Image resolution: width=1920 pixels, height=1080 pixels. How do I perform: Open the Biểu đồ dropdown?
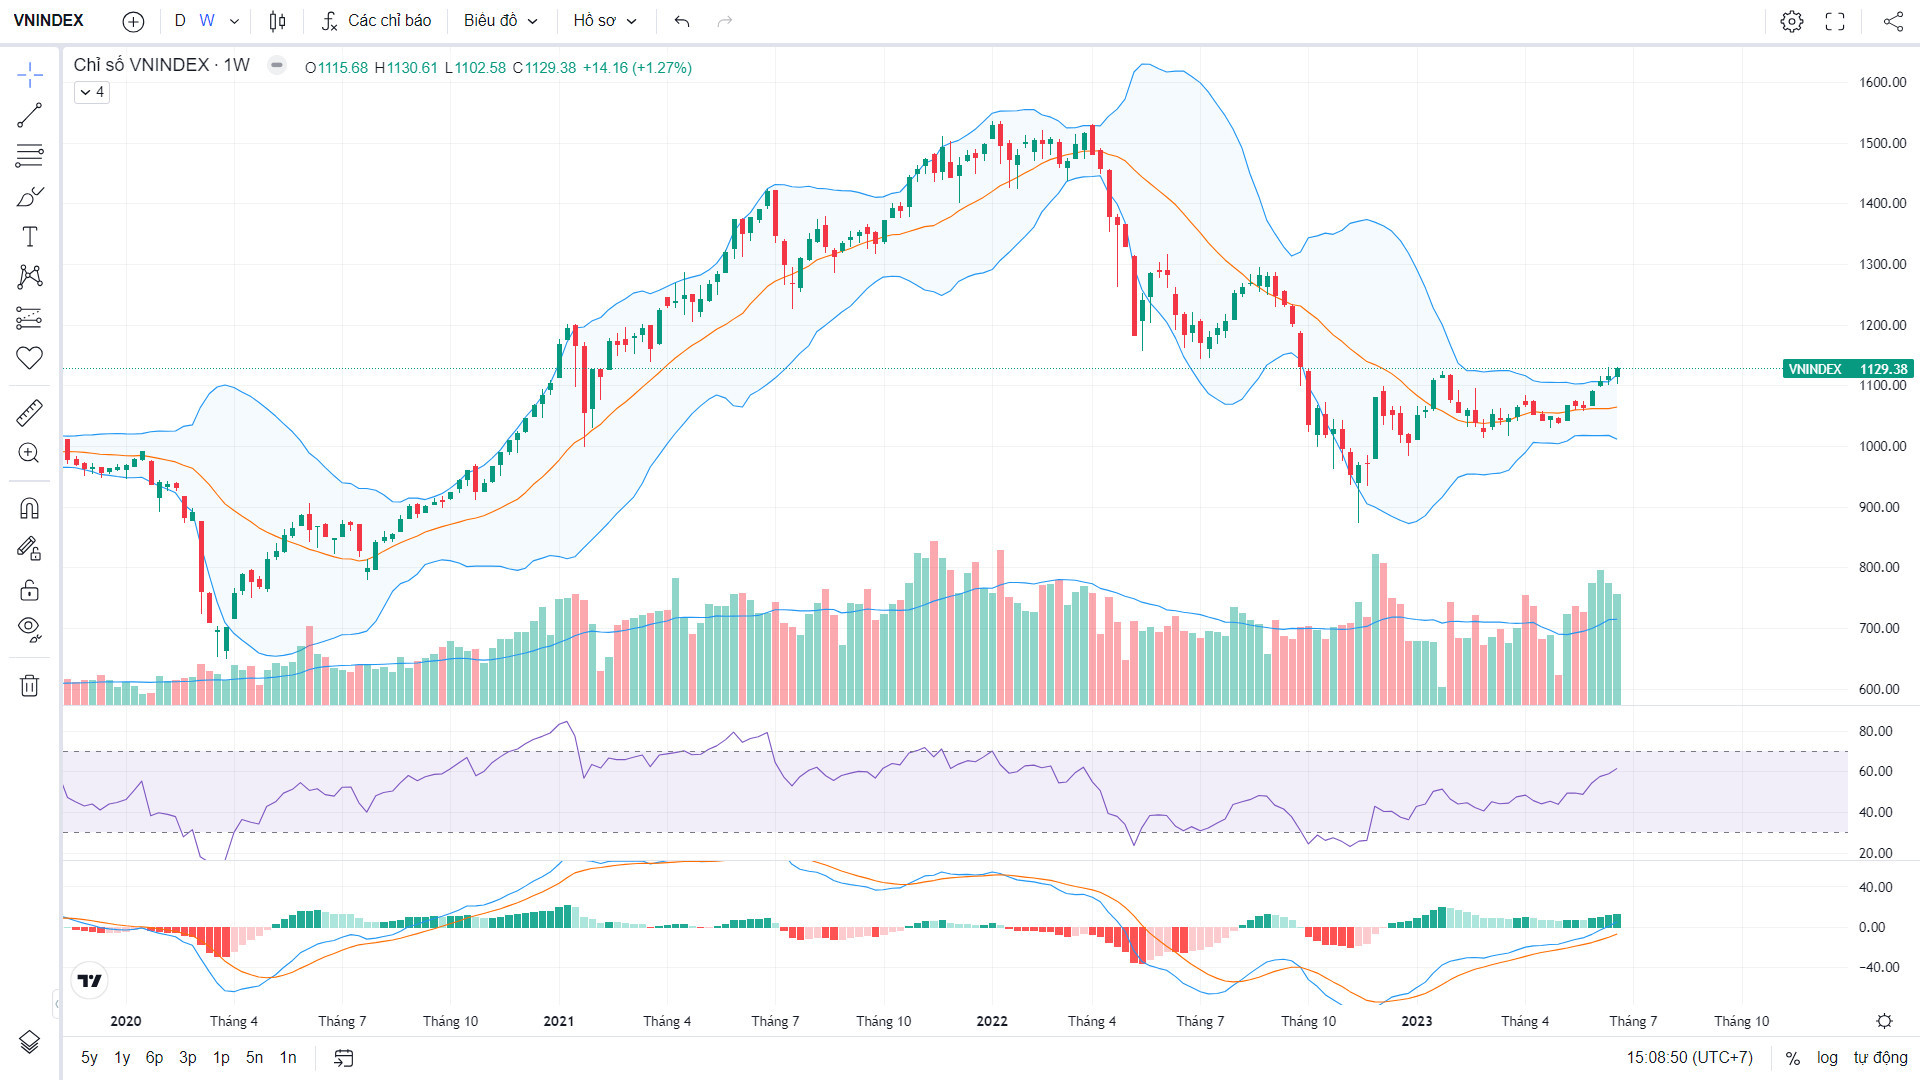click(501, 21)
